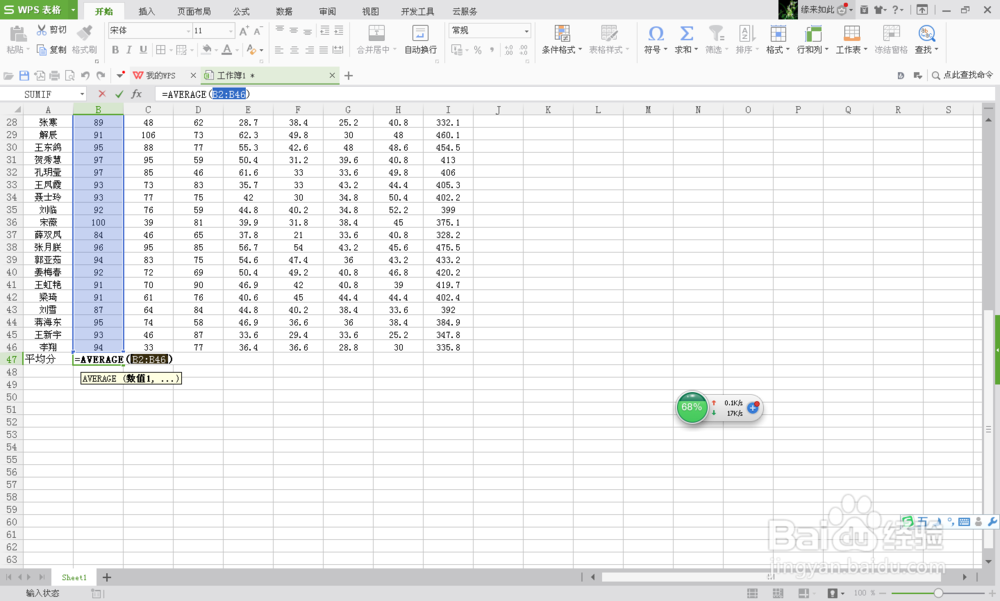Image resolution: width=1000 pixels, height=601 pixels.
Task: Add a new sheet with plus button
Action: pos(107,577)
